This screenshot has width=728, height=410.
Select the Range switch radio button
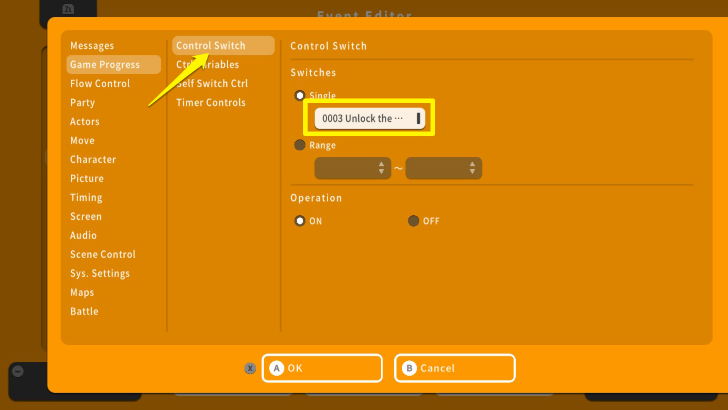click(299, 145)
